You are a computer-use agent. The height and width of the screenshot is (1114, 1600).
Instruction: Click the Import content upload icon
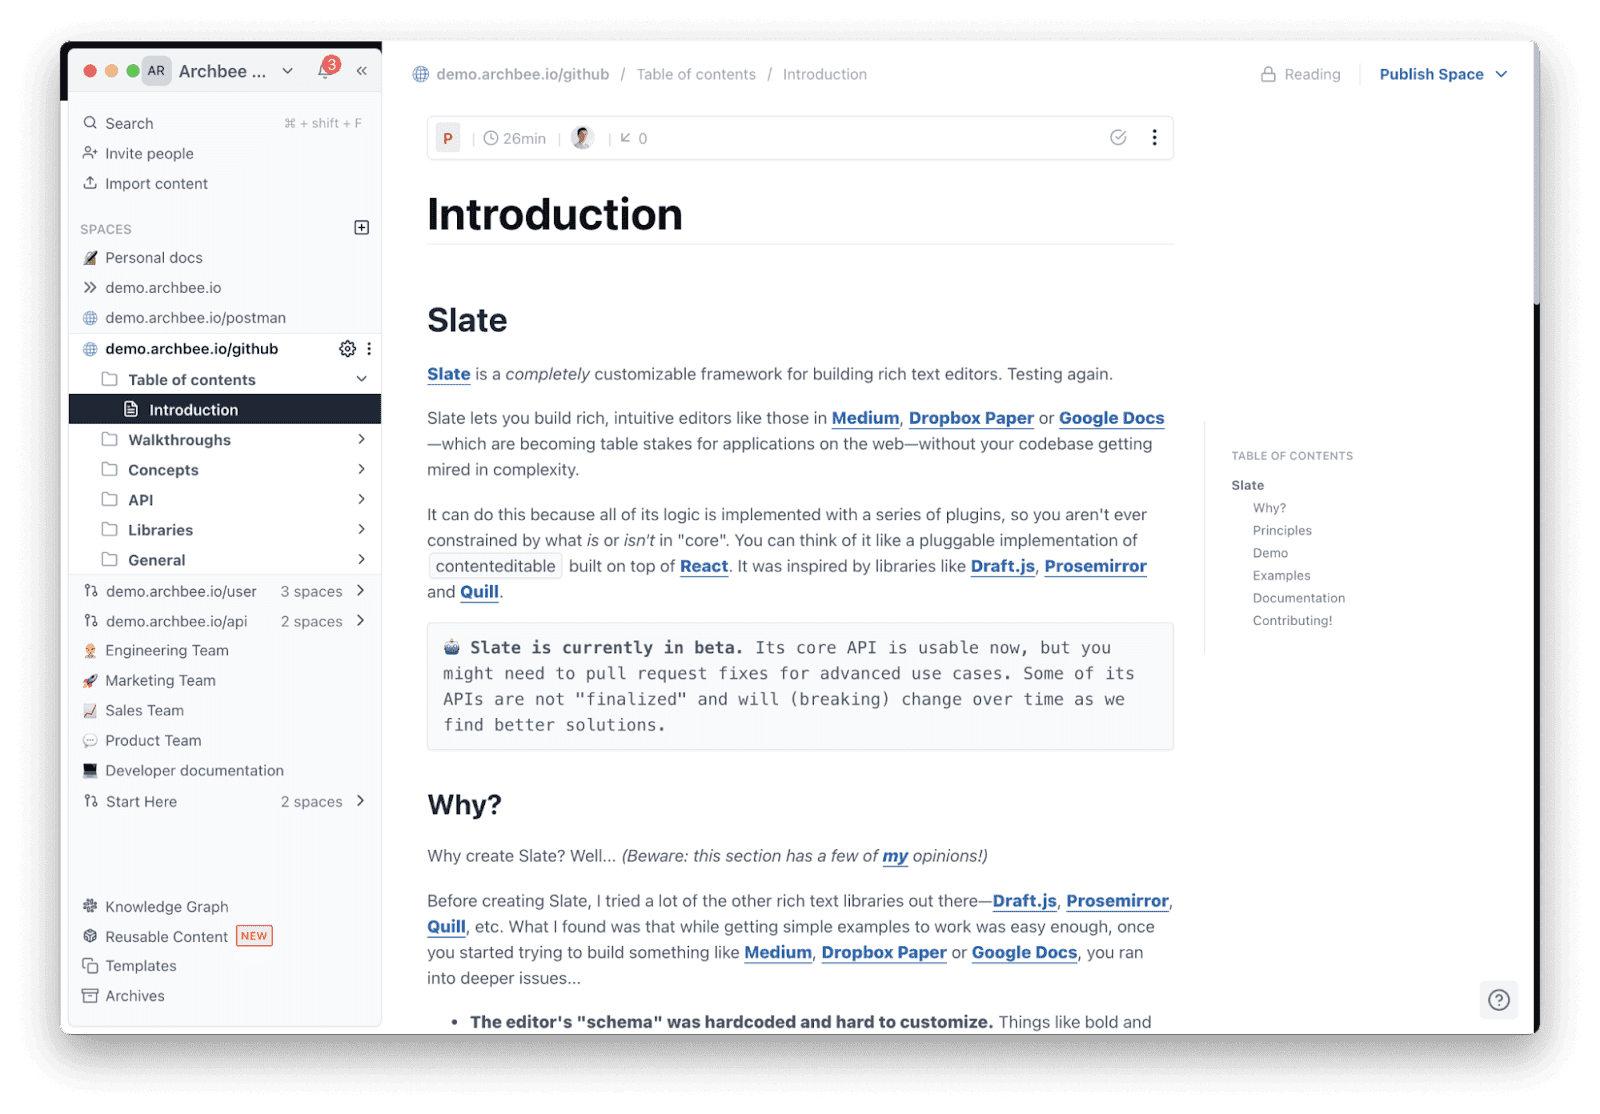click(89, 183)
